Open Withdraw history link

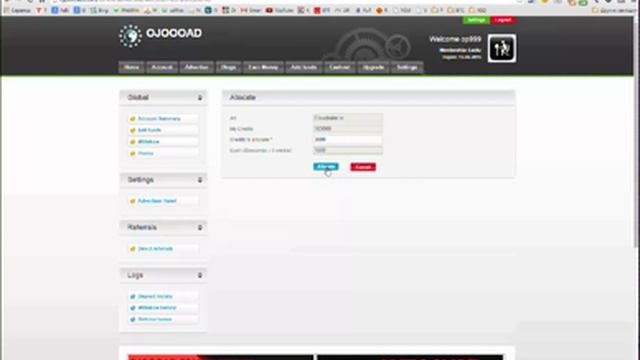pyautogui.click(x=157, y=308)
